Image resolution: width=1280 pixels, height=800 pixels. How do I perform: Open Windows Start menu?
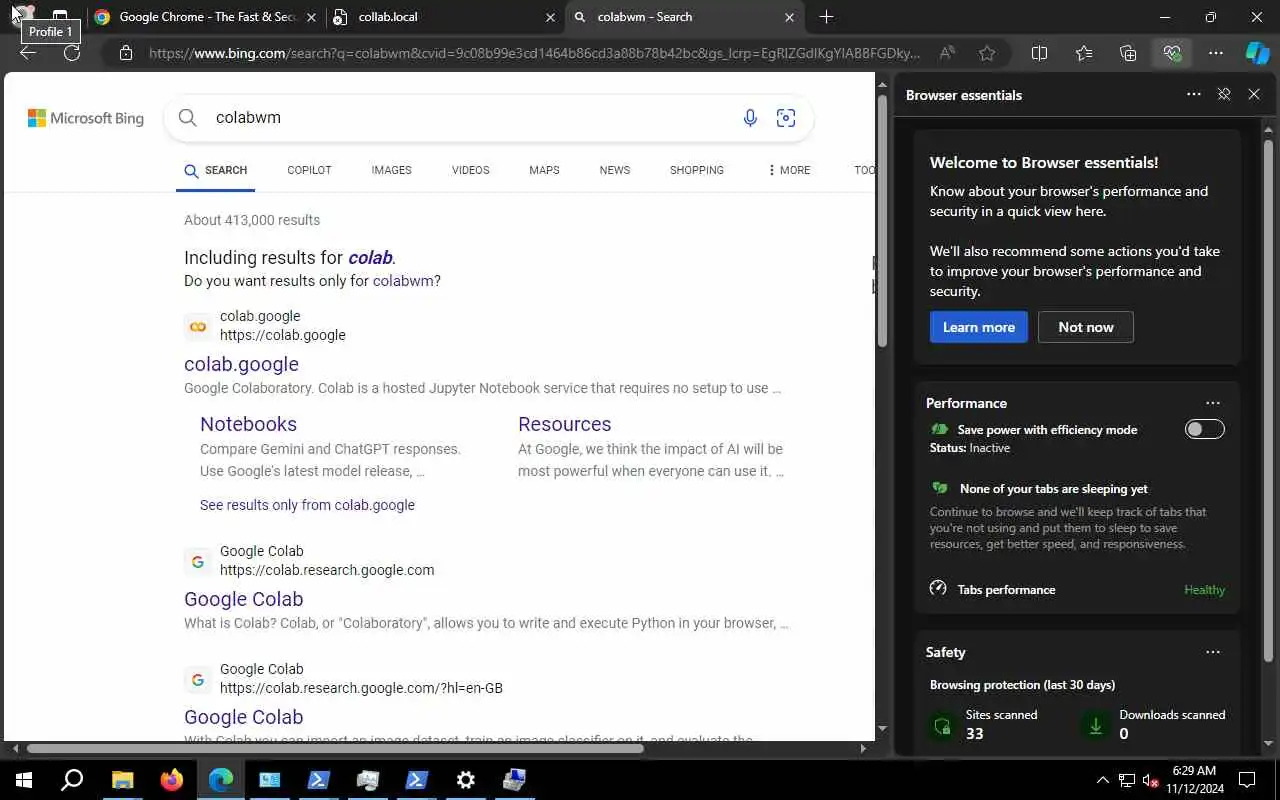24,780
